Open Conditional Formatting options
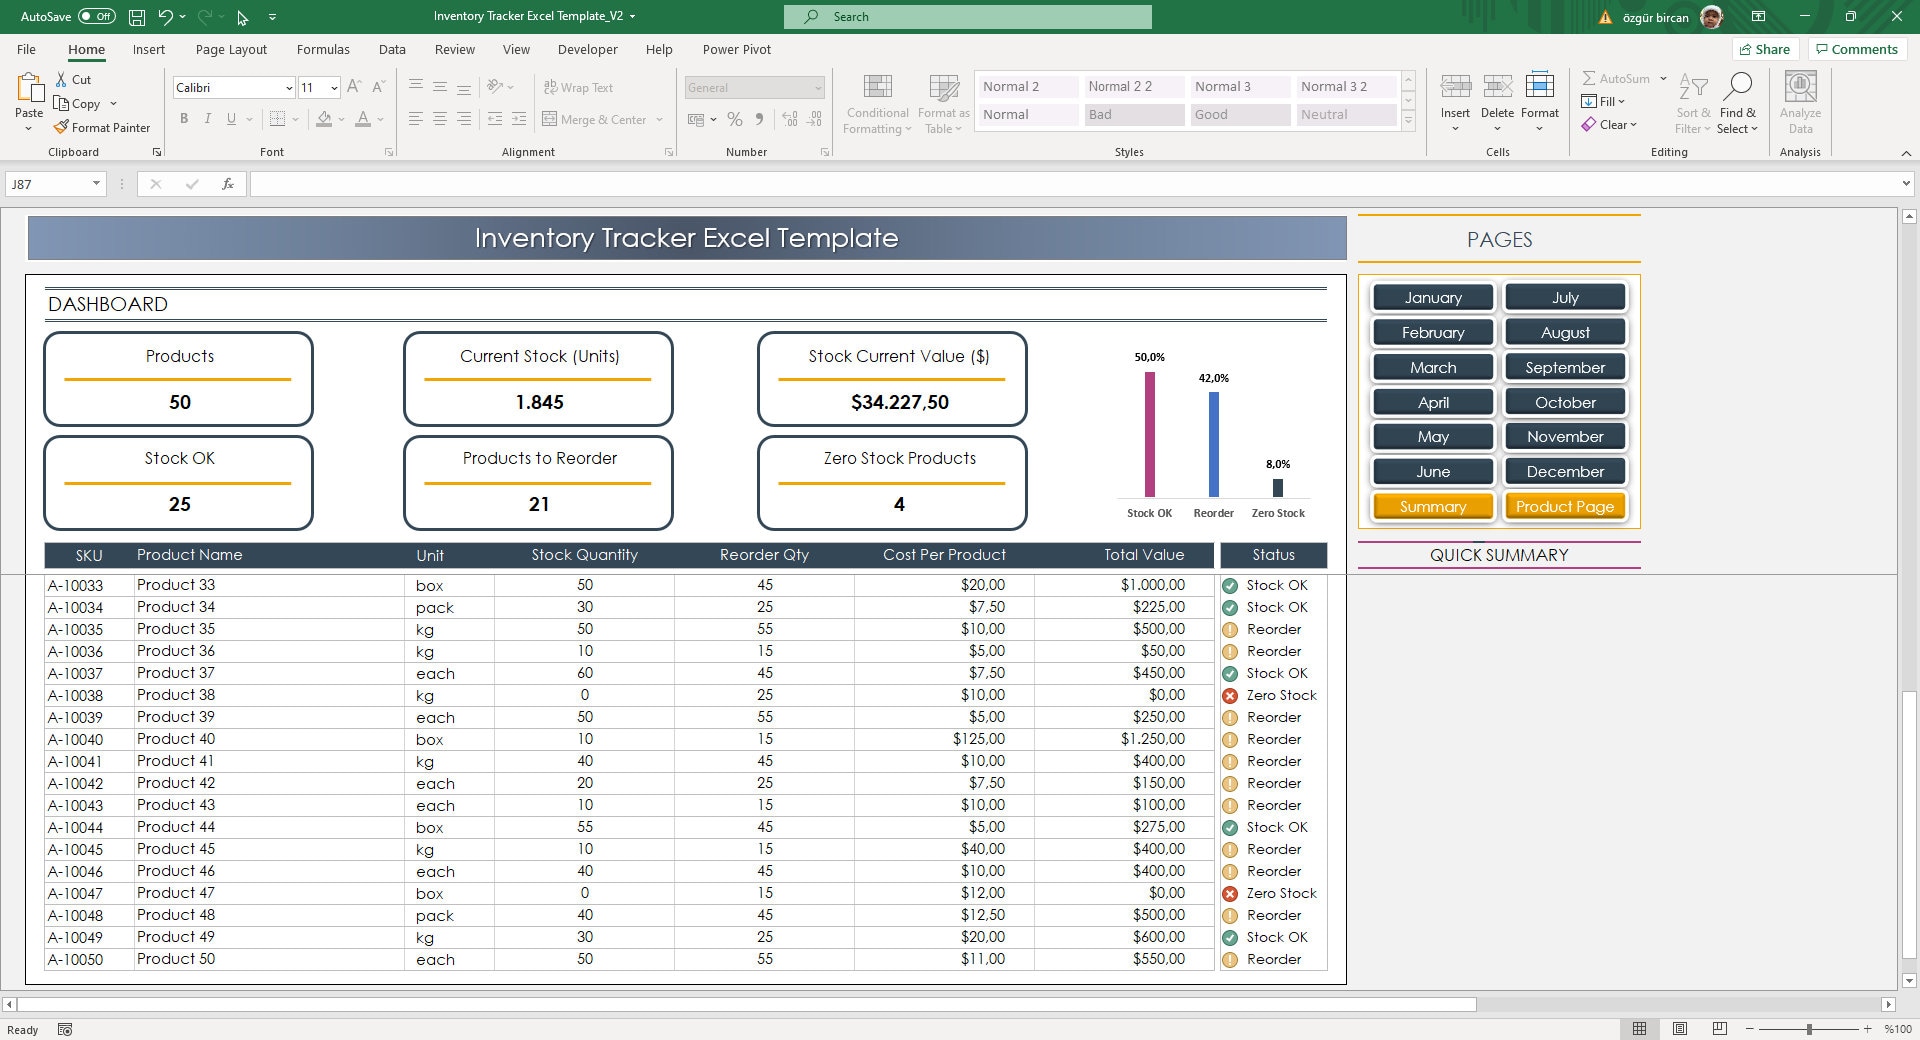The image size is (1920, 1040). (x=877, y=104)
